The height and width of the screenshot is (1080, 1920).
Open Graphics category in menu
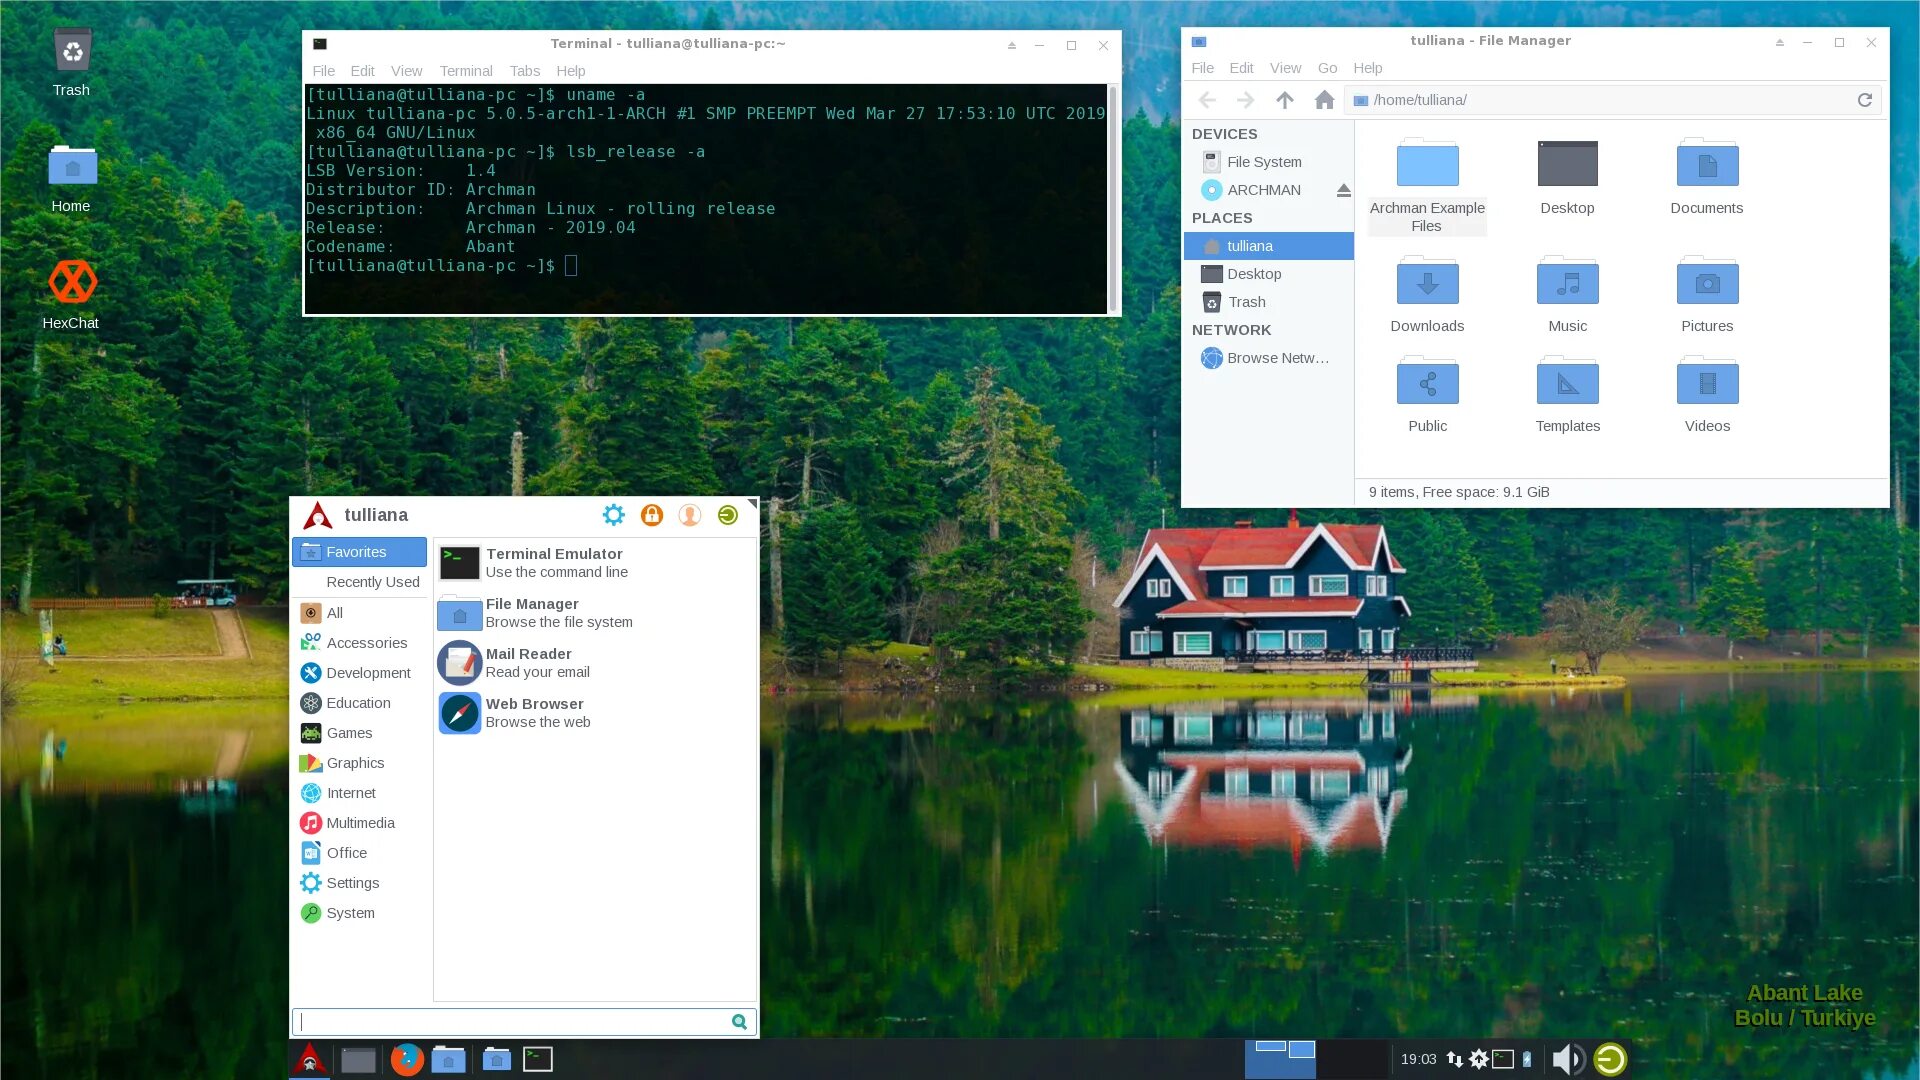point(360,763)
